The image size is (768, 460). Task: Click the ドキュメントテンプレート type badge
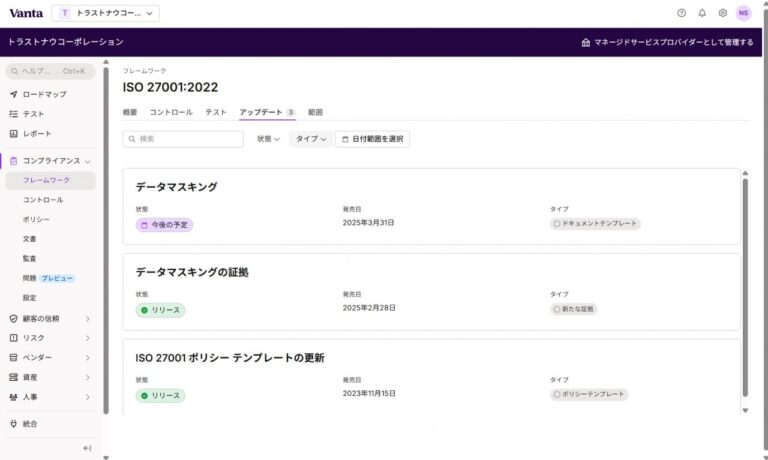595,223
